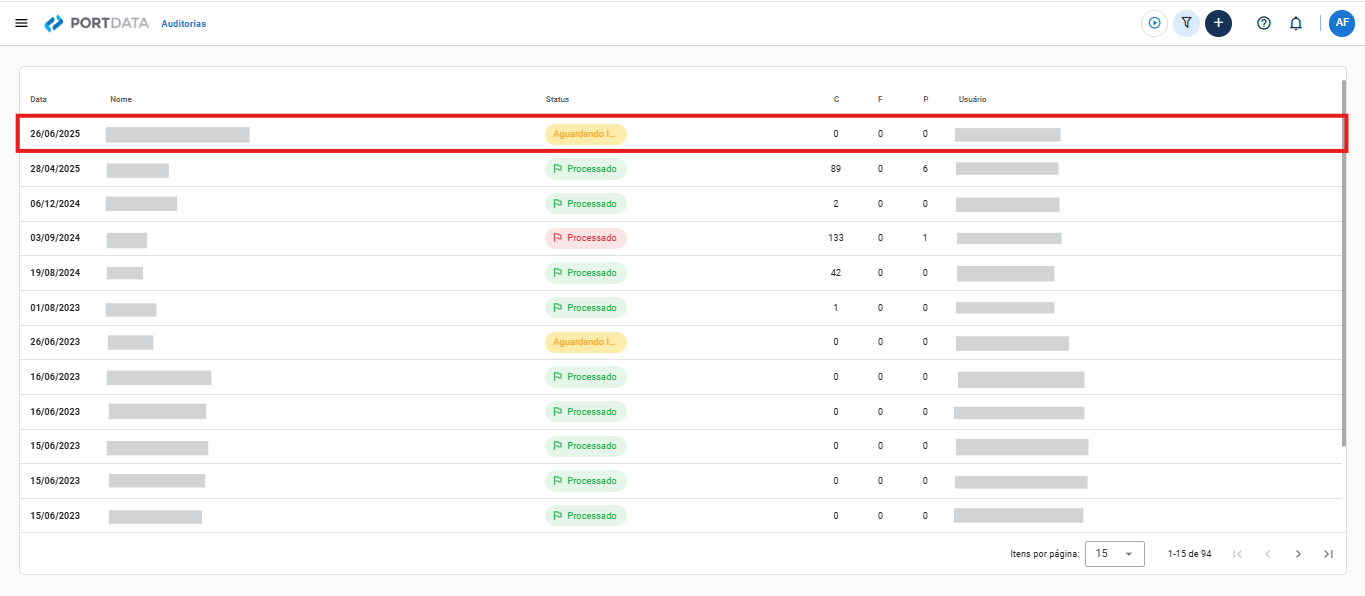Screen dimensions: 1365x596
Task: Click the play circle icon in header
Action: pos(1154,23)
